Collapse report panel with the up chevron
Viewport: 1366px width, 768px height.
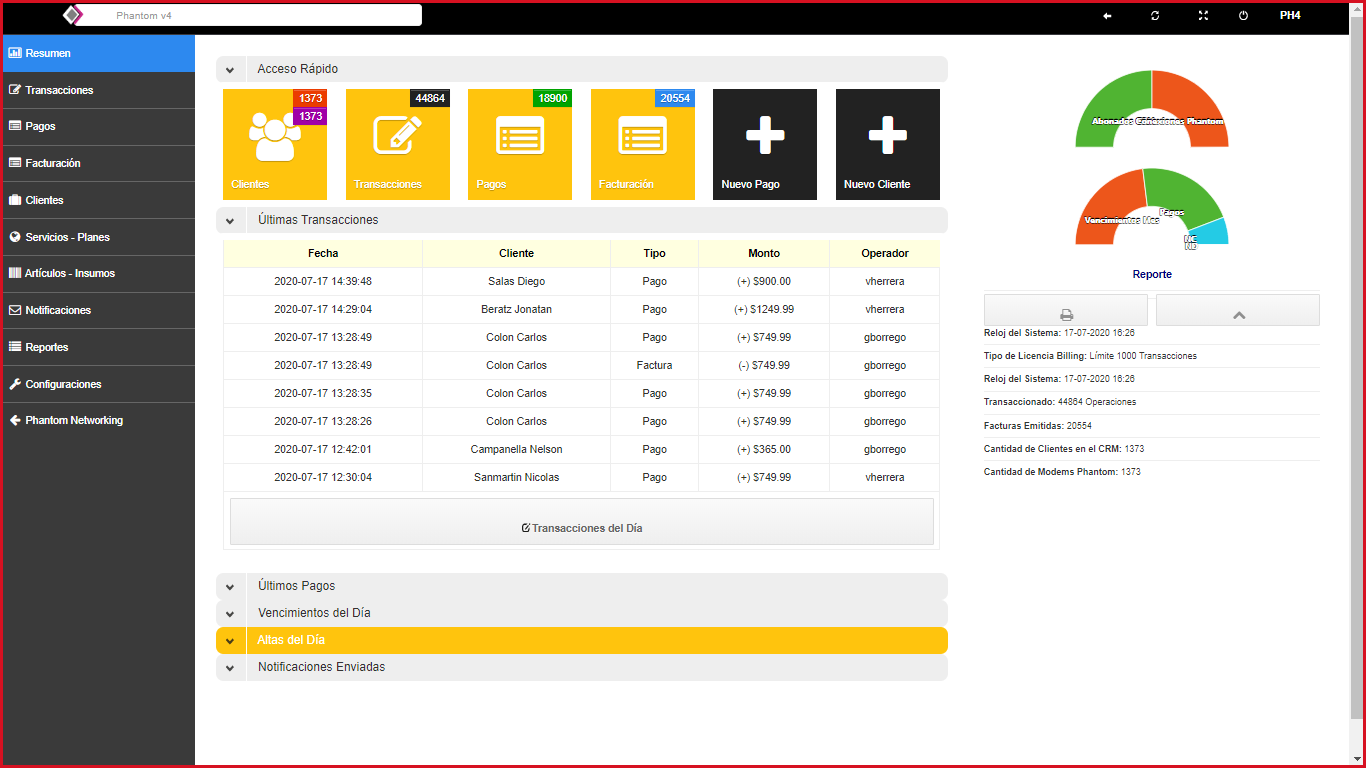click(x=1238, y=312)
